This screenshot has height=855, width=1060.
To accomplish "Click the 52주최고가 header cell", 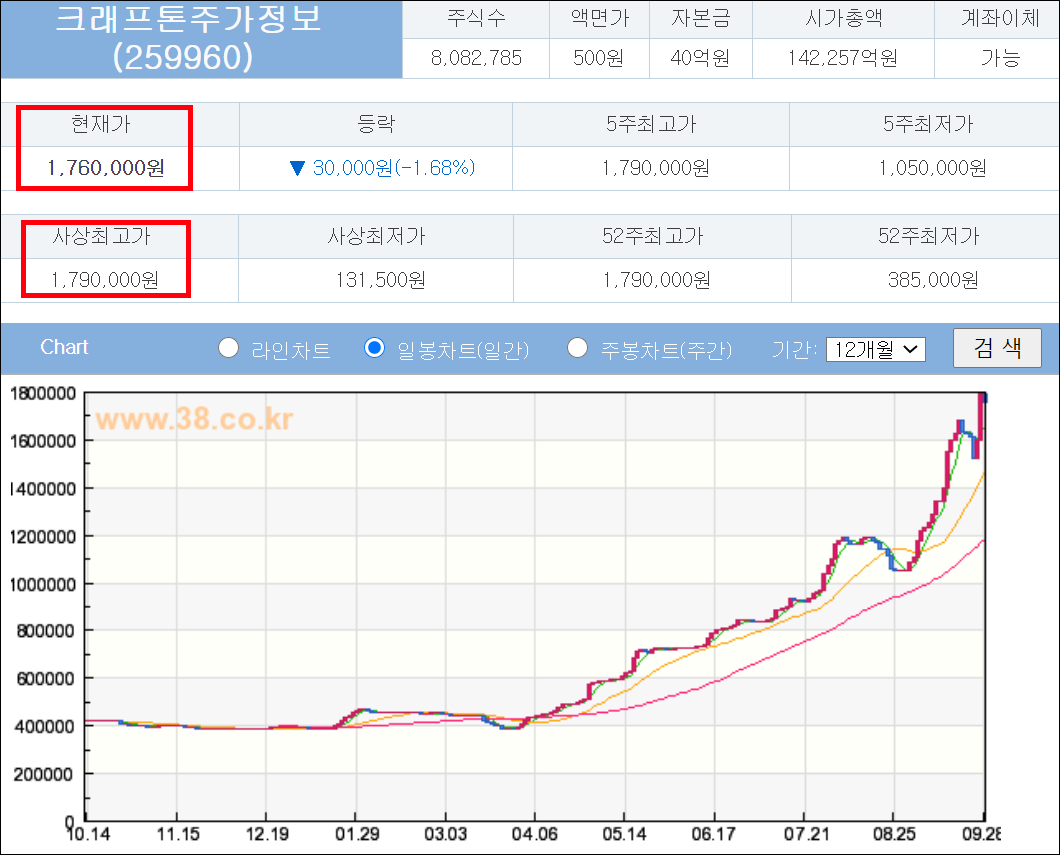I will (652, 236).
